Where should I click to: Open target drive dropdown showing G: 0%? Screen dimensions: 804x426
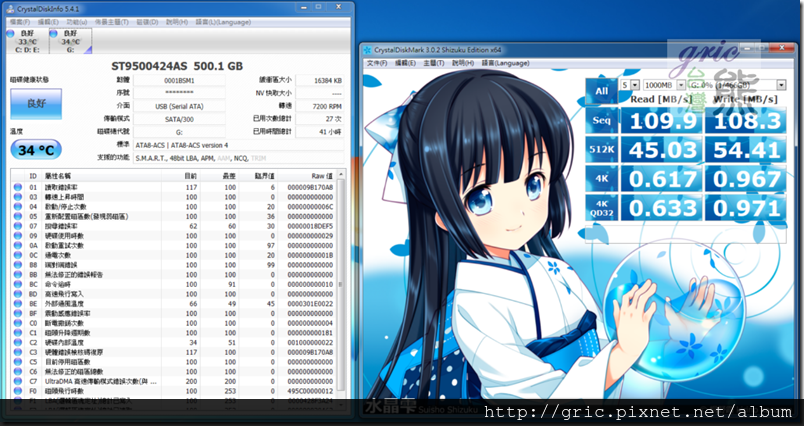(x=737, y=85)
